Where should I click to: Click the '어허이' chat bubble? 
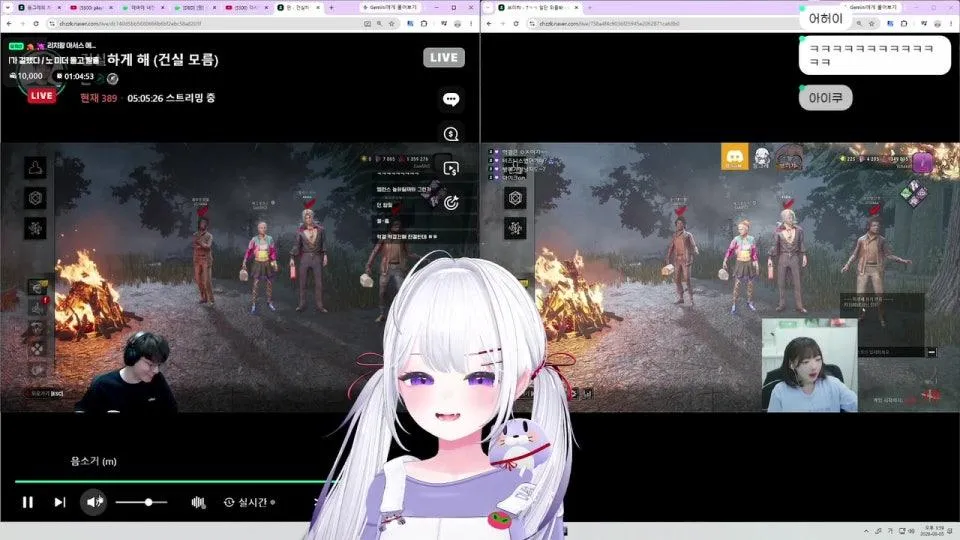(825, 18)
